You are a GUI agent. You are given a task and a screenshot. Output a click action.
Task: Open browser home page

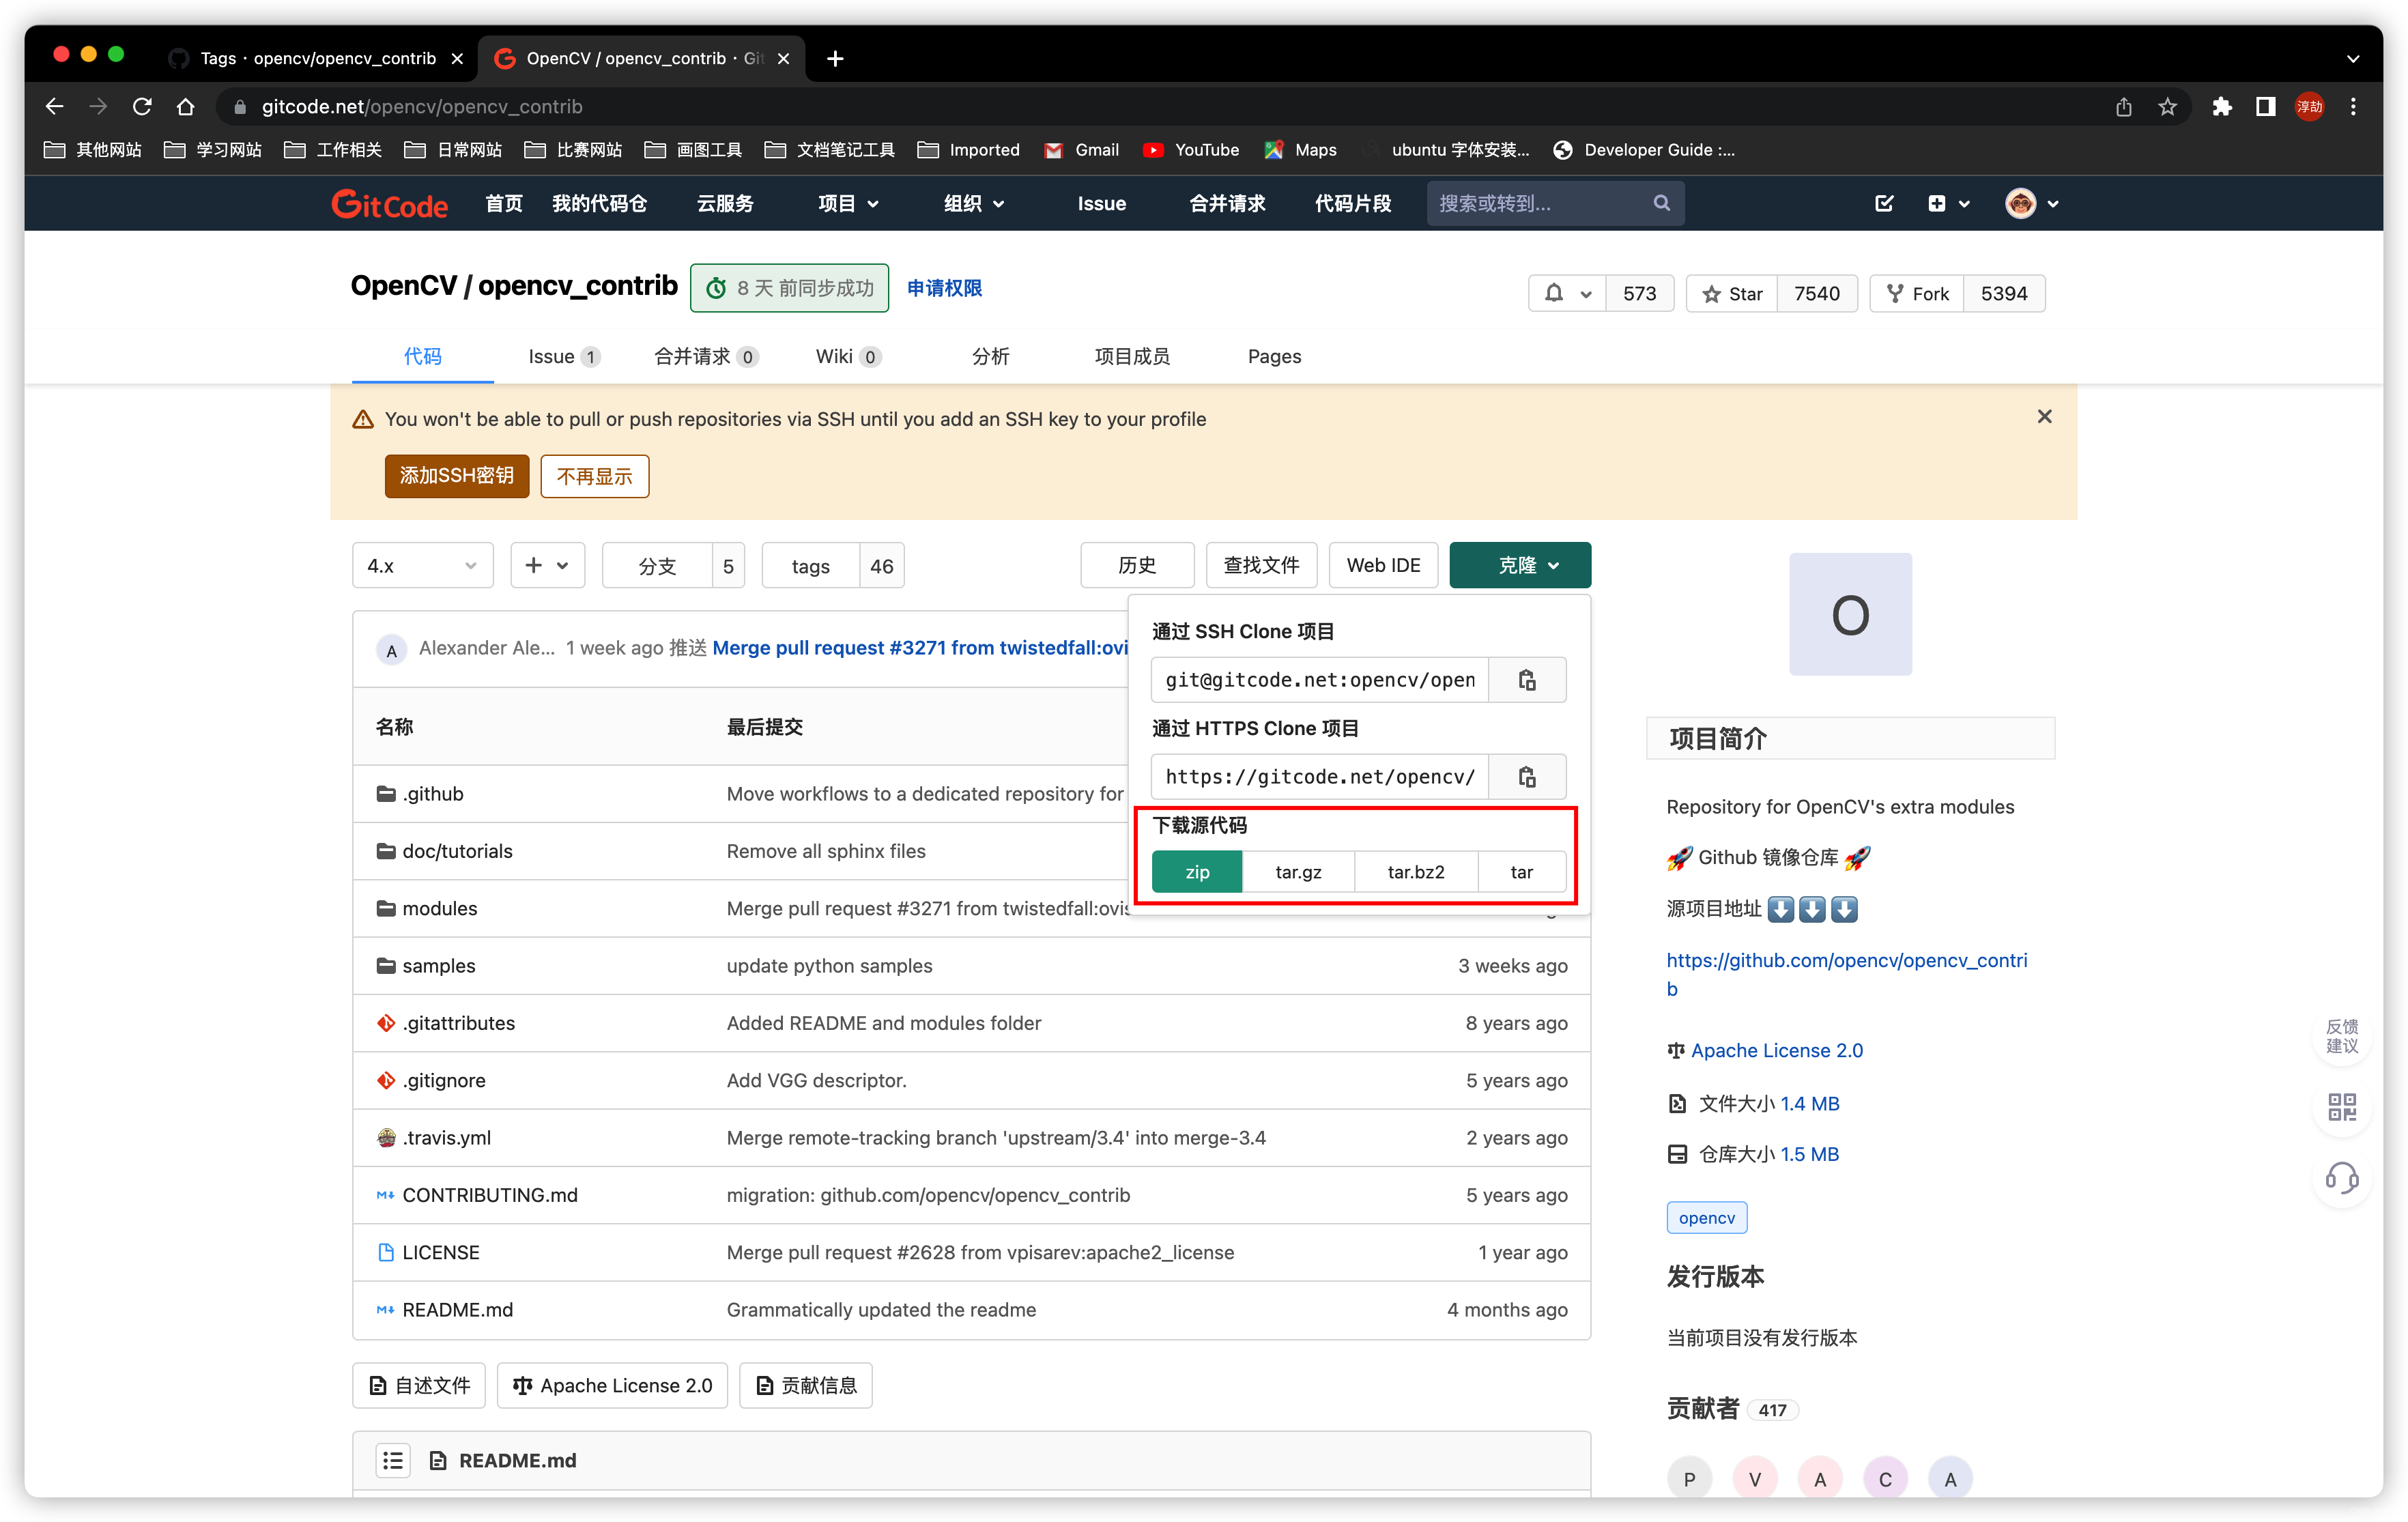pyautogui.click(x=186, y=107)
